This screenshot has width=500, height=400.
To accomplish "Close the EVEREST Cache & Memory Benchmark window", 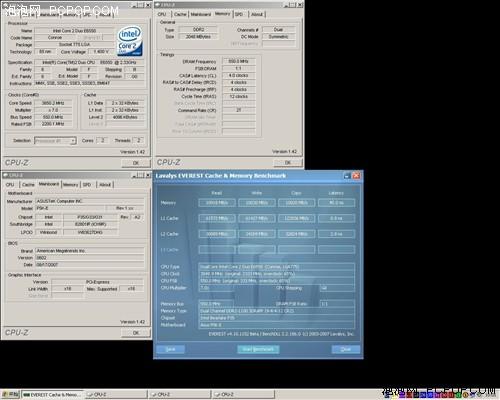I will [356, 175].
